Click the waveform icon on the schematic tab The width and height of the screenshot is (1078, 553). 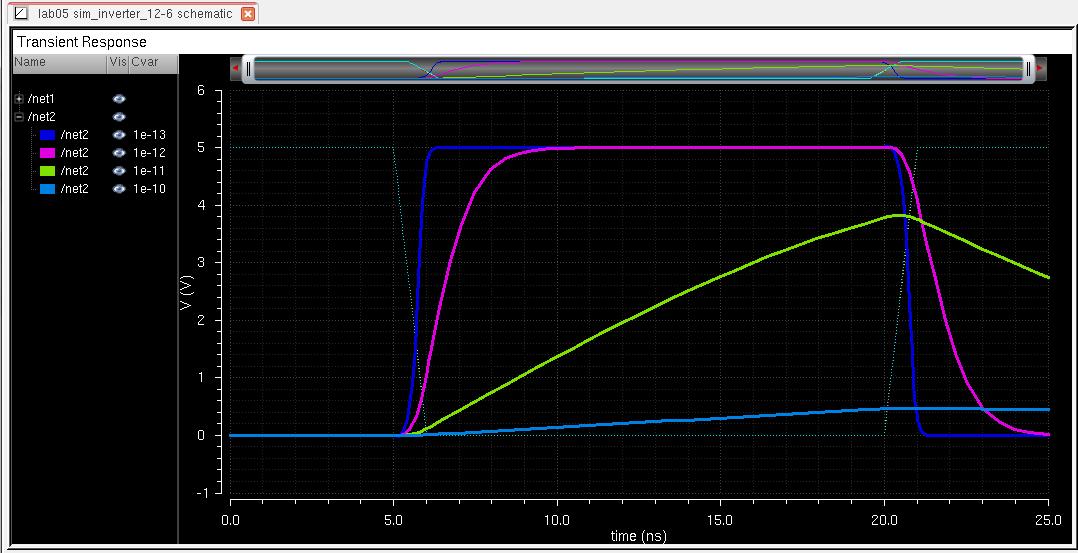pyautogui.click(x=21, y=14)
